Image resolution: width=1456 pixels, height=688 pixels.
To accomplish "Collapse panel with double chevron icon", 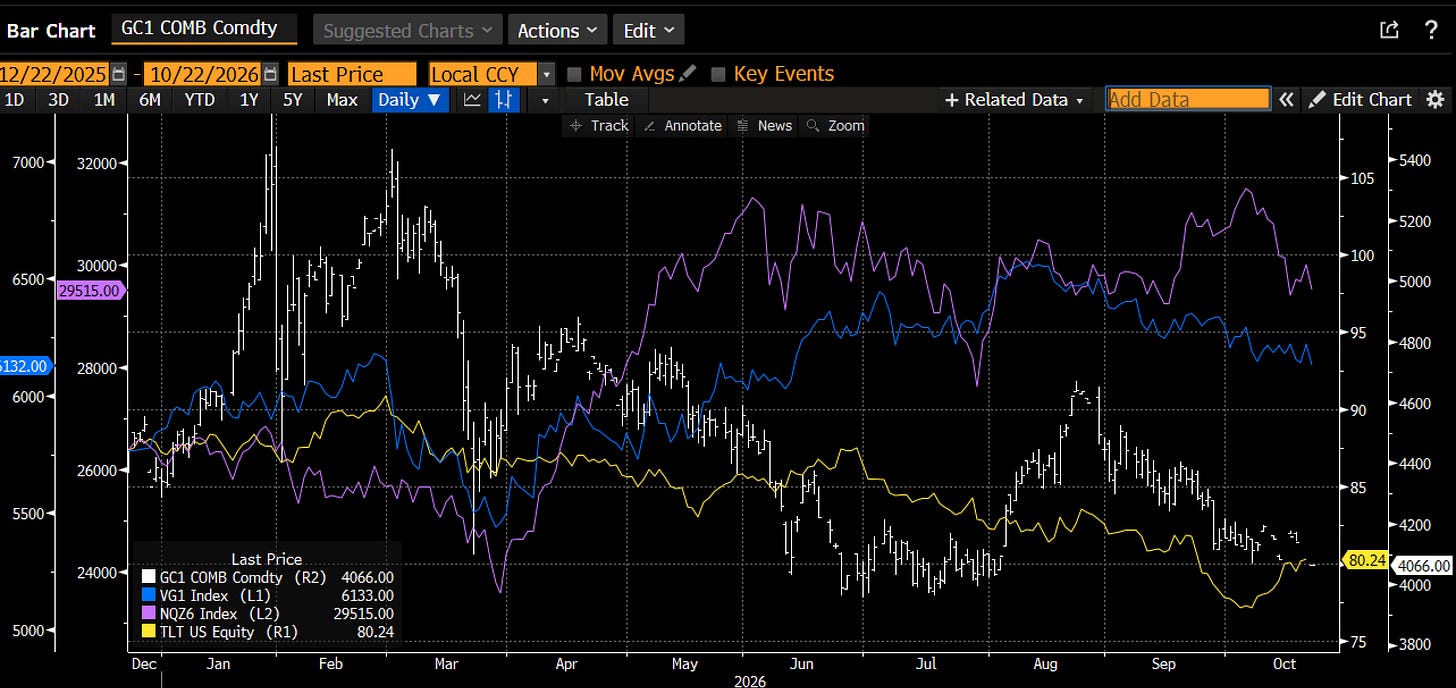I will pos(1287,99).
